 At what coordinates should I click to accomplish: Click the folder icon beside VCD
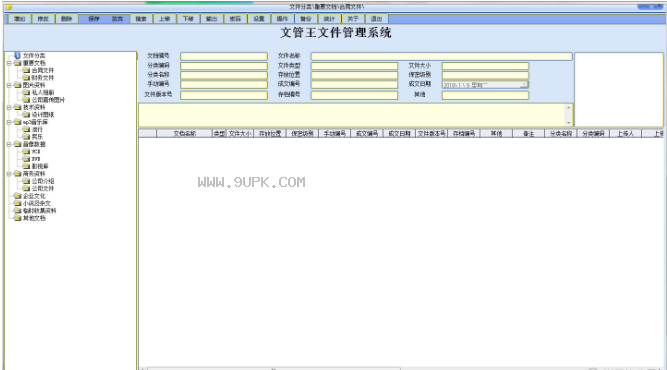pos(26,151)
